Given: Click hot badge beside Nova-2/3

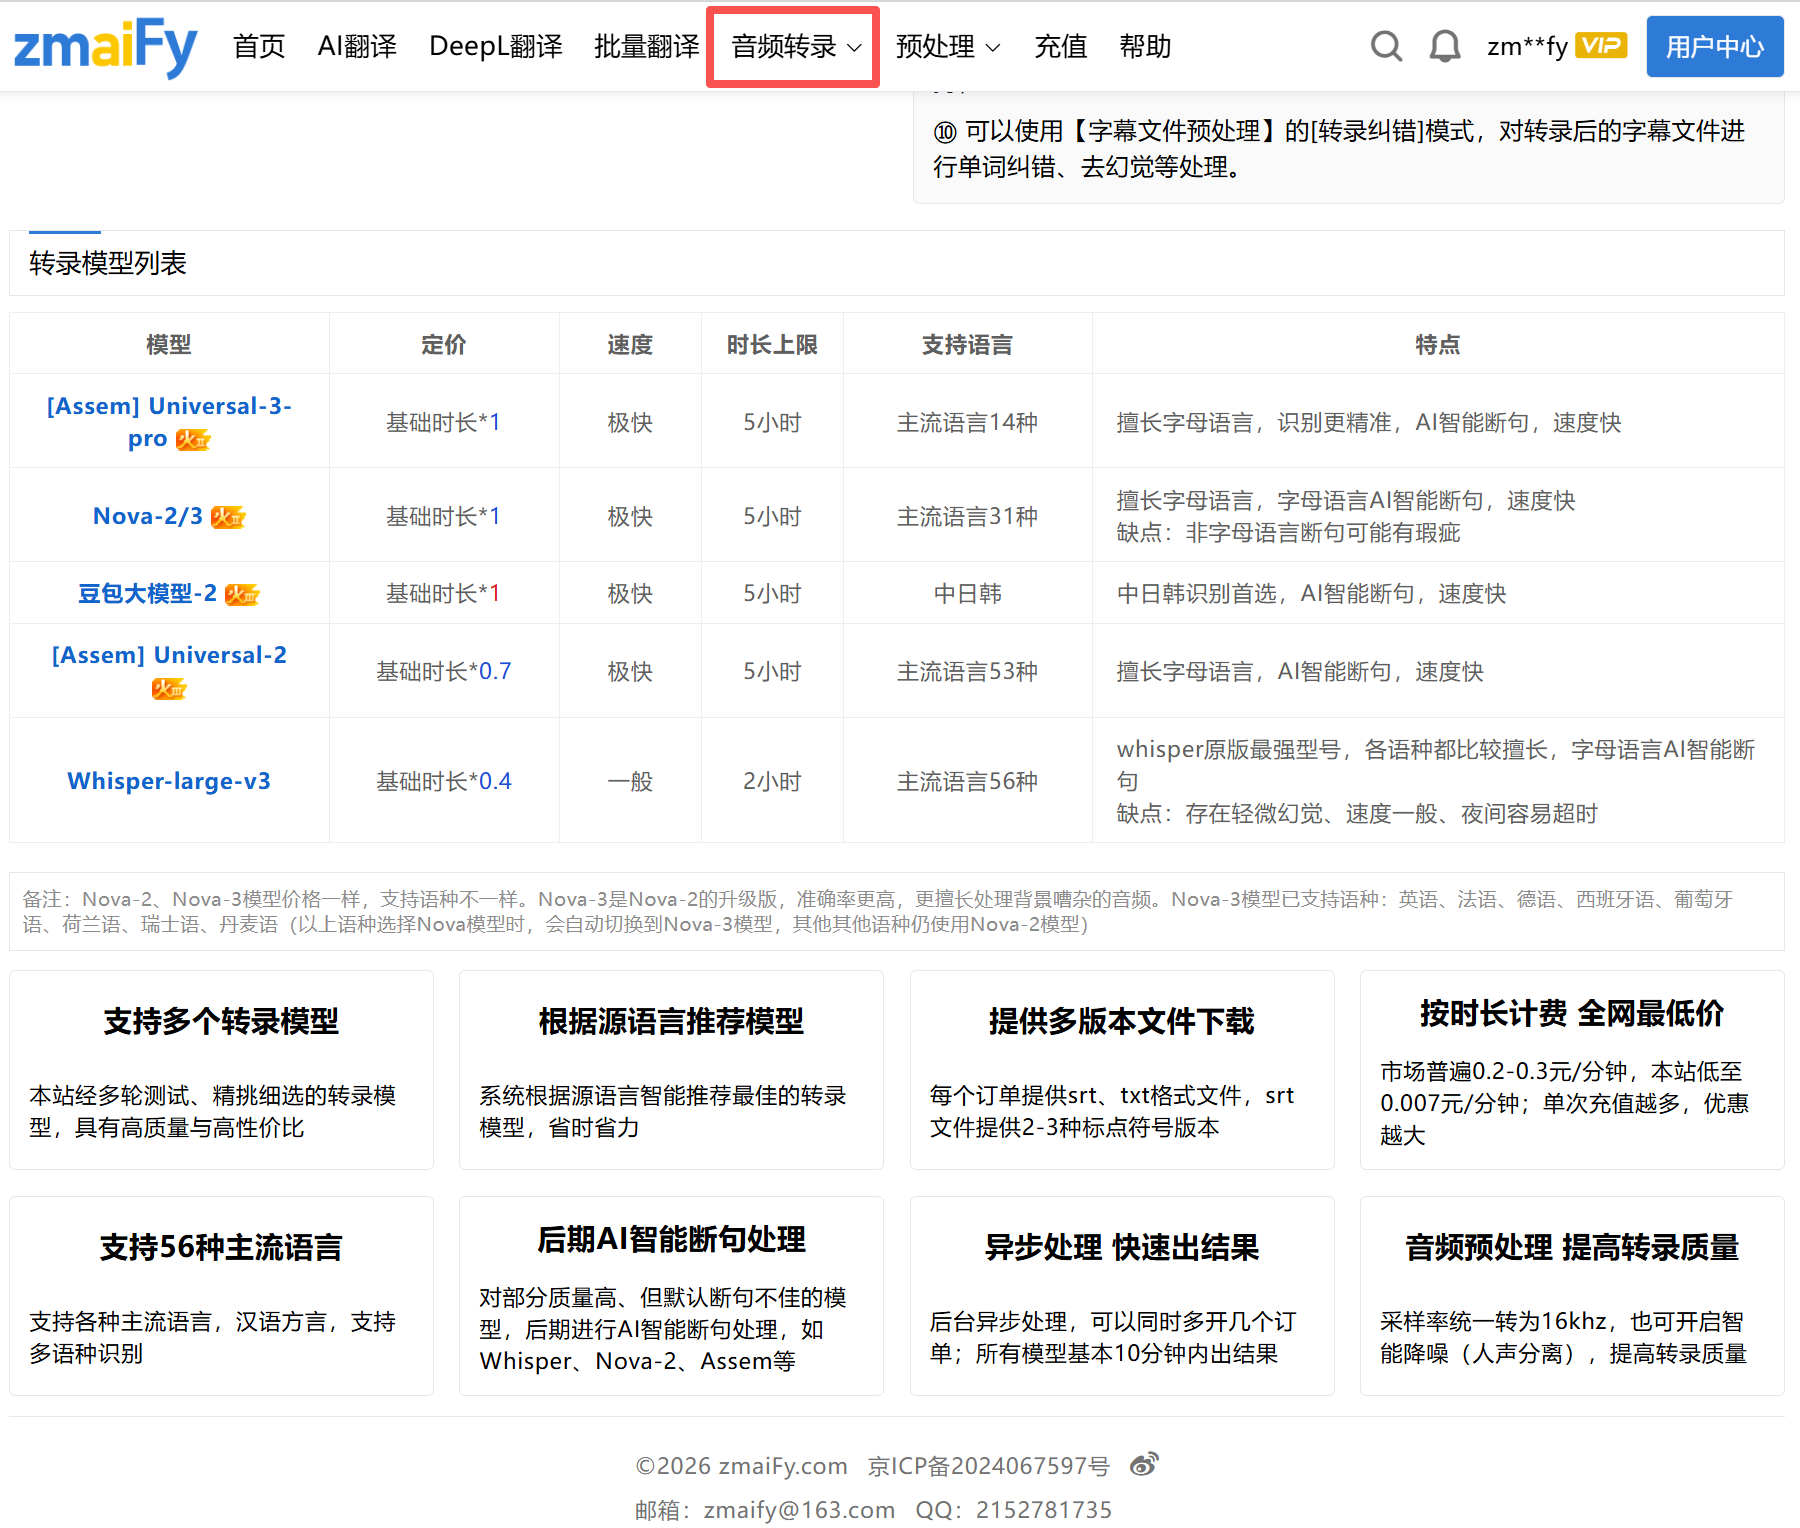Looking at the screenshot, I should coord(228,517).
